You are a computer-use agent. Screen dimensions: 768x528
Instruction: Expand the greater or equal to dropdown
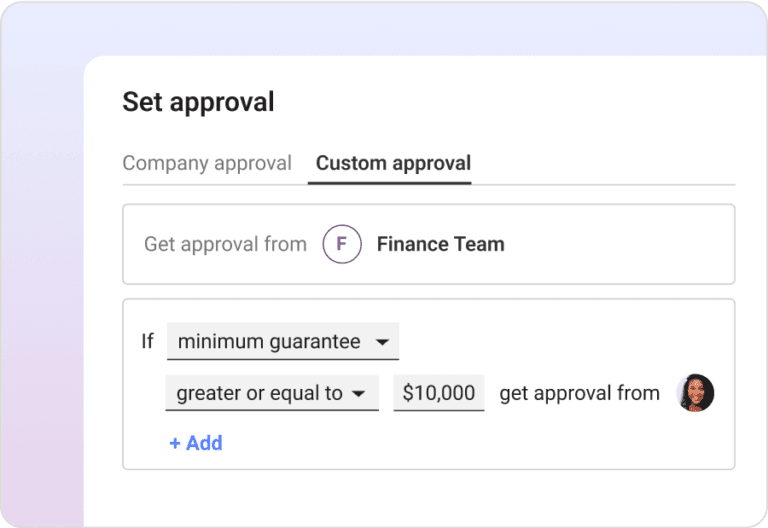click(272, 393)
